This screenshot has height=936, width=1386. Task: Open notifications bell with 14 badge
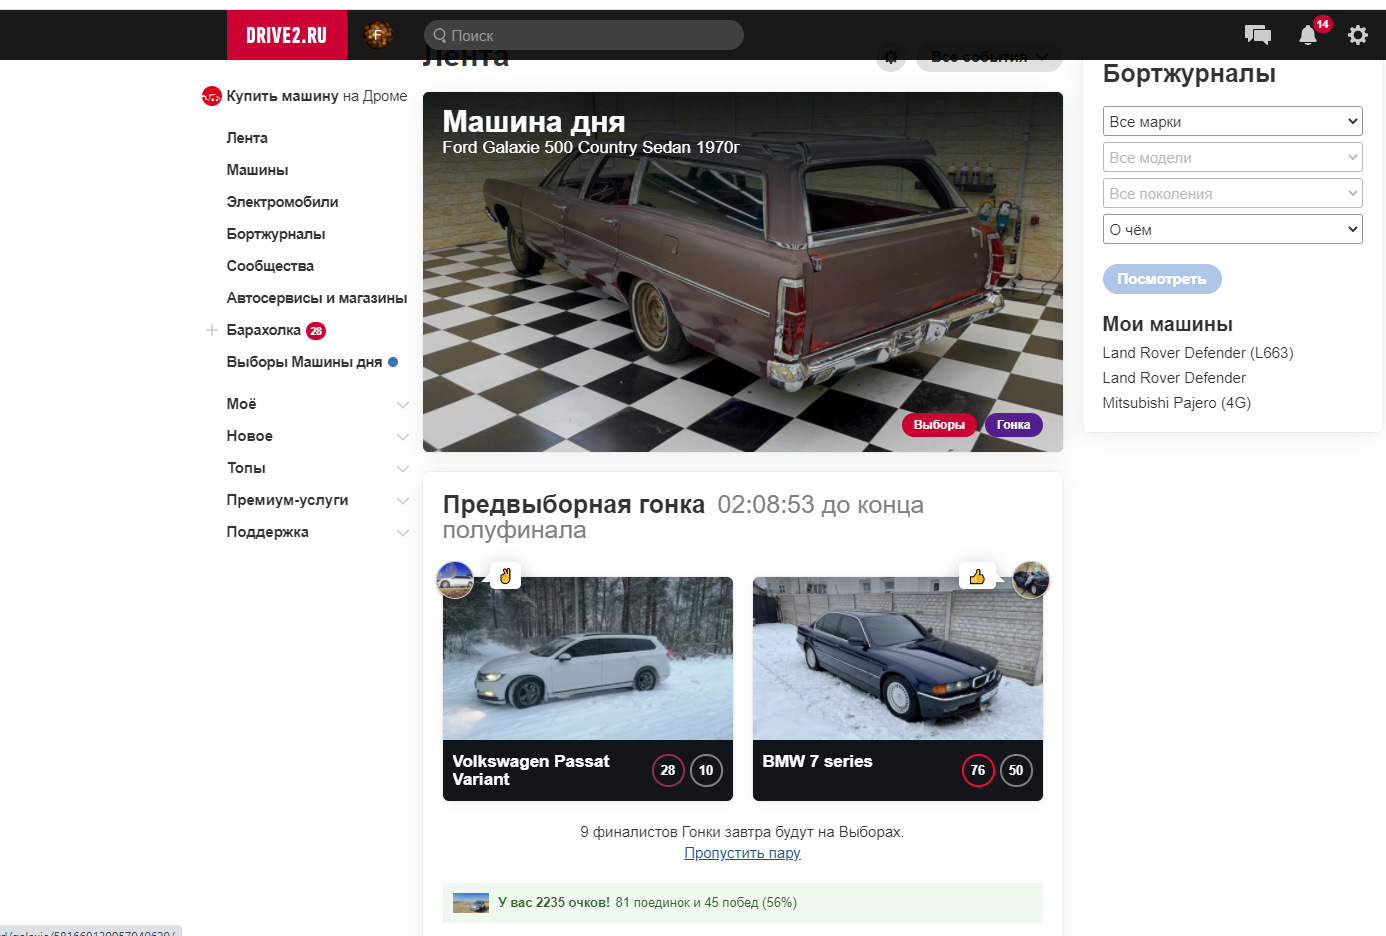pyautogui.click(x=1308, y=35)
